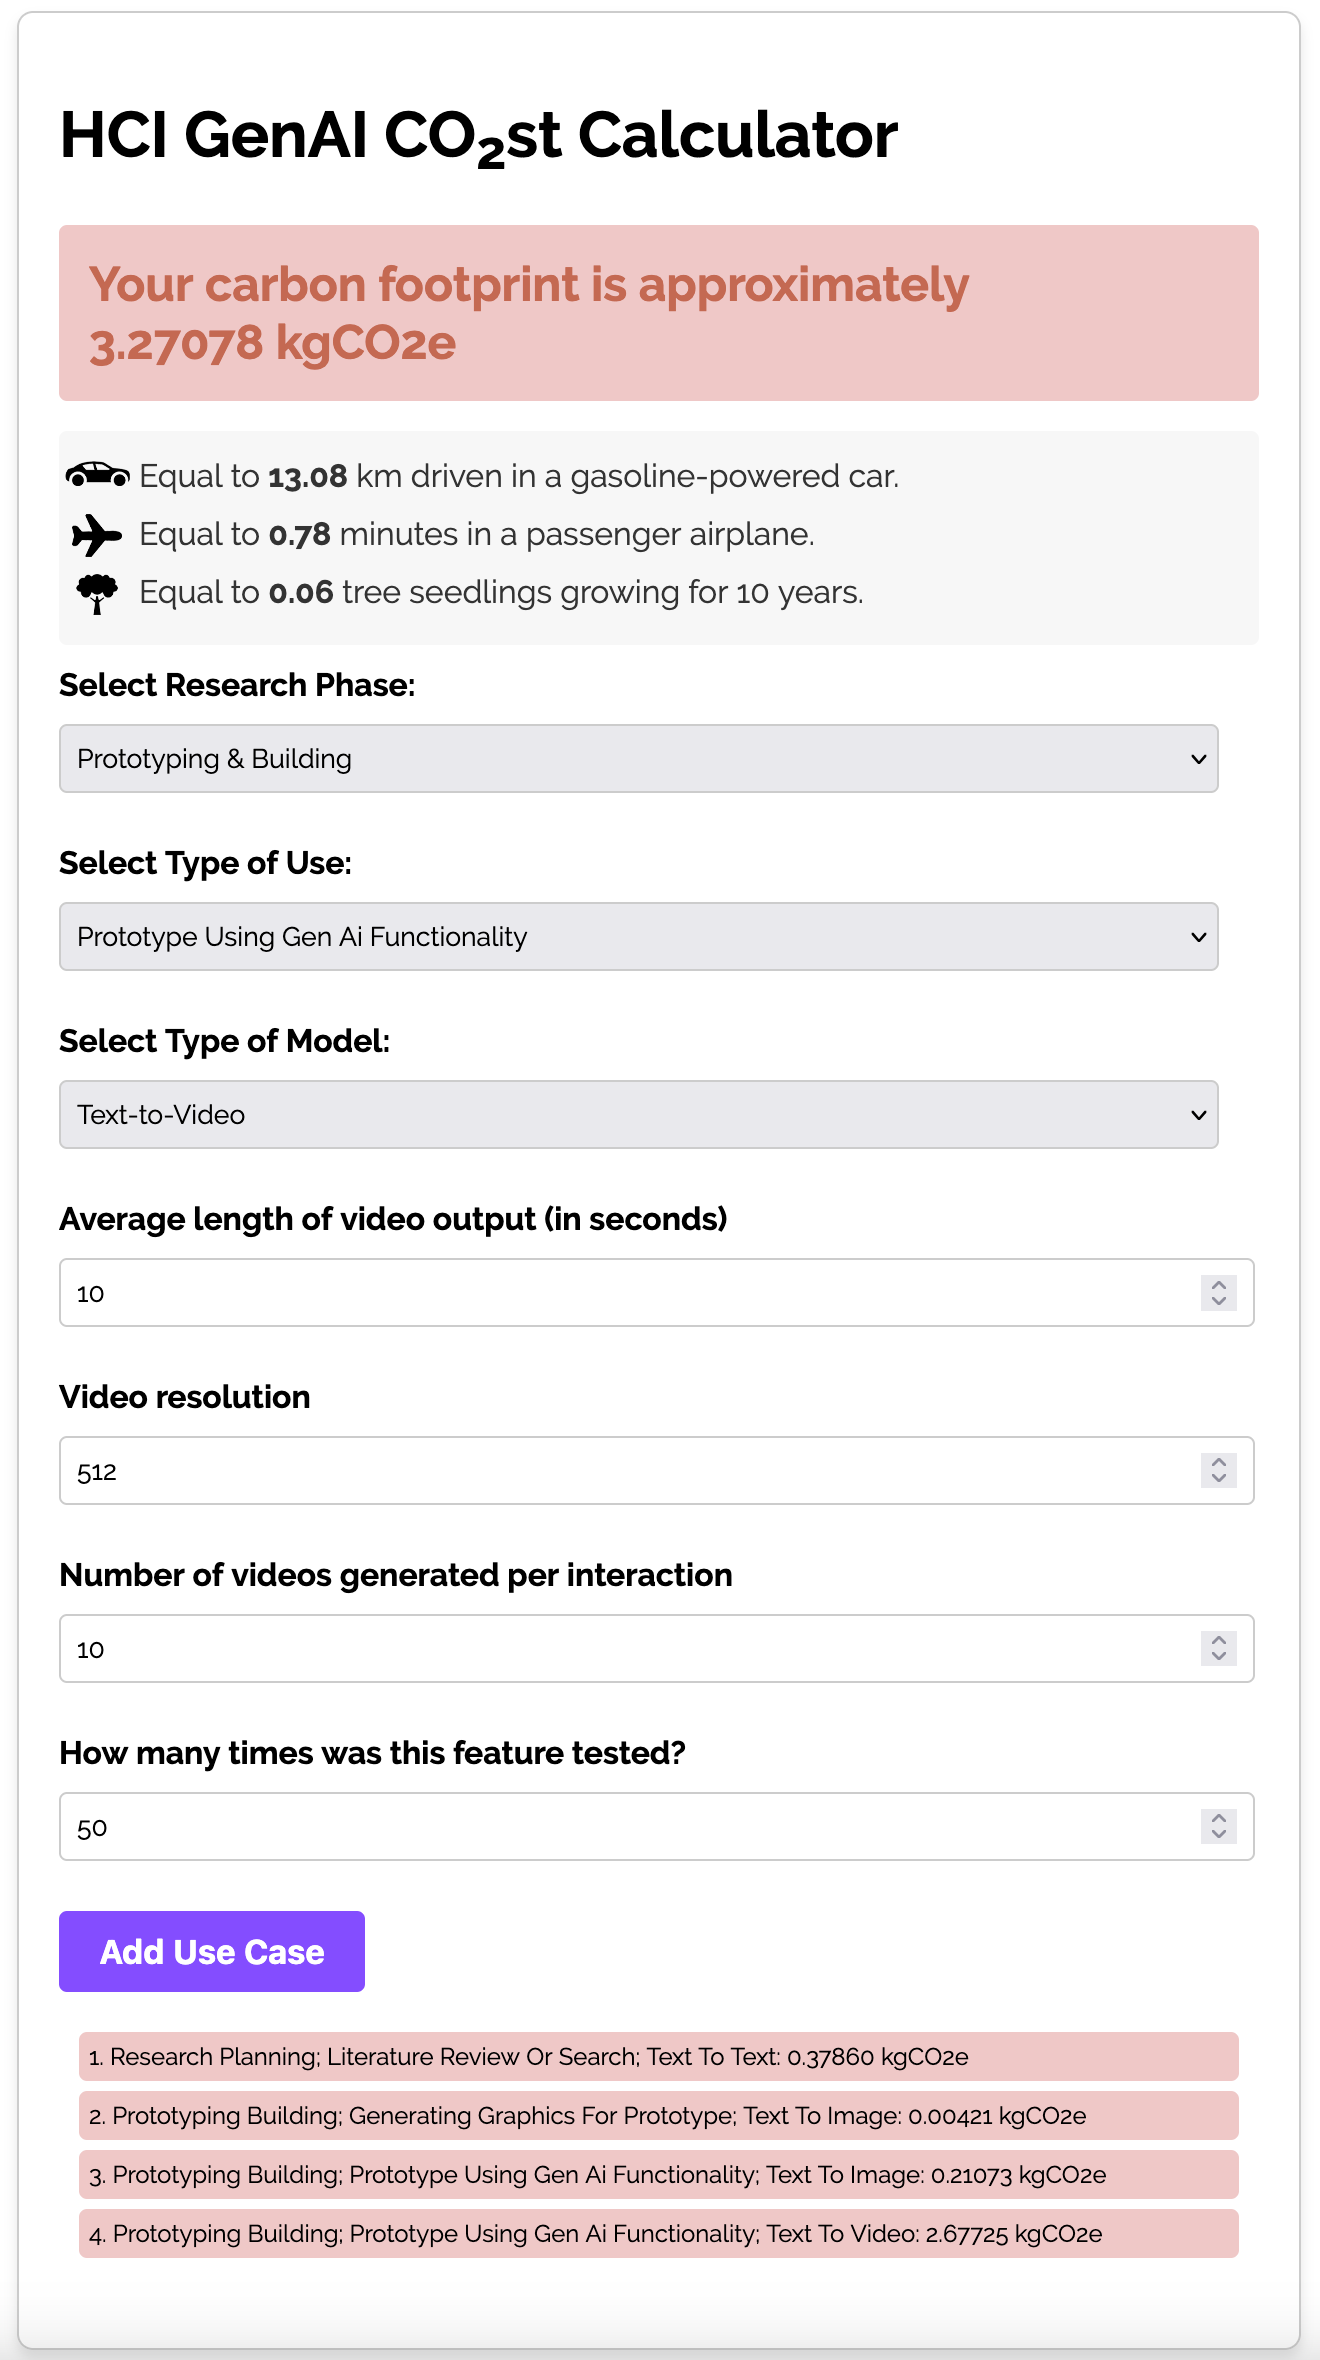Screen dimensions: 1320x2360
Task: Expand the Select Type of Use dropdown
Action: click(x=638, y=937)
